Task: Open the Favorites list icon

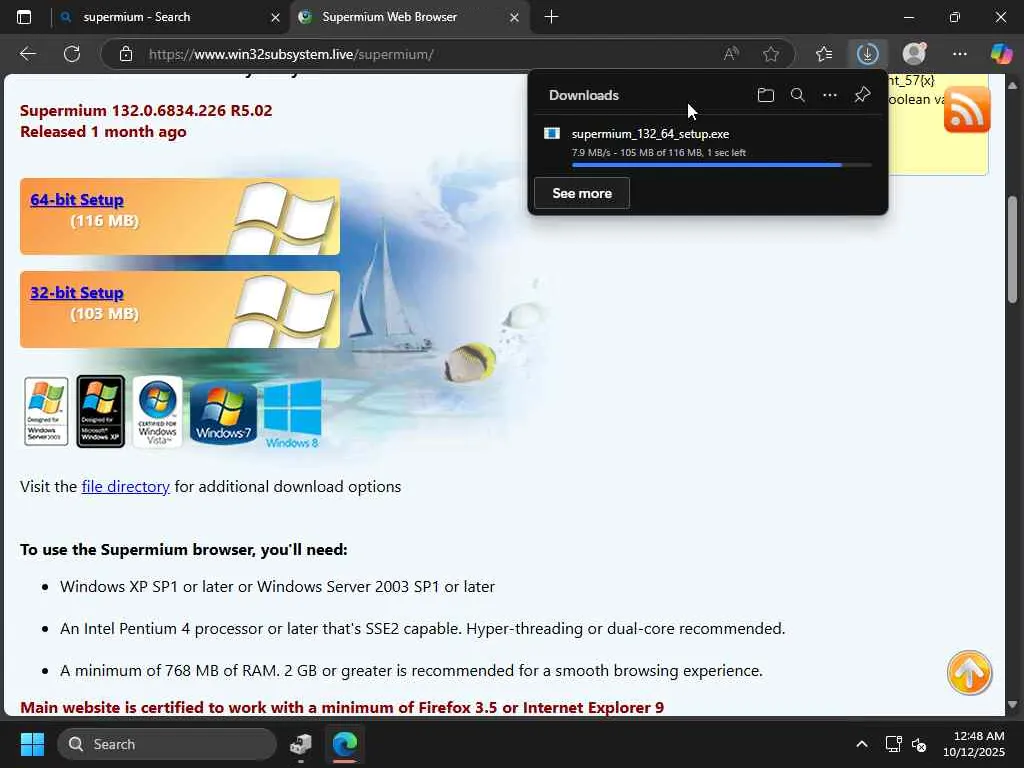Action: tap(824, 54)
